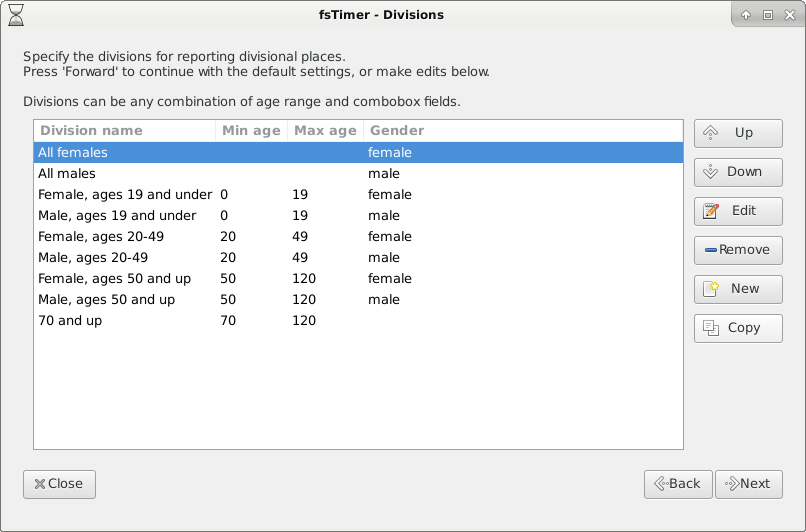The width and height of the screenshot is (806, 532).
Task: Copy the selected division
Action: click(x=738, y=328)
